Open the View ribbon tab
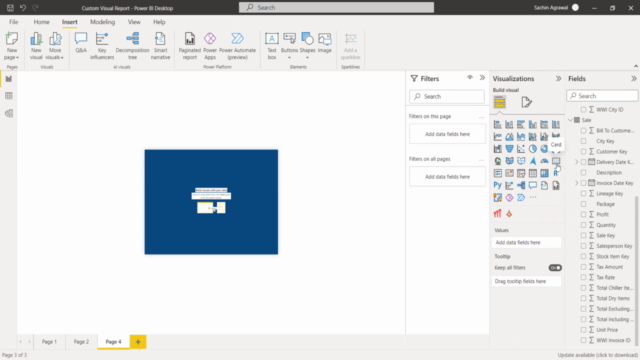640x360 pixels. [134, 22]
